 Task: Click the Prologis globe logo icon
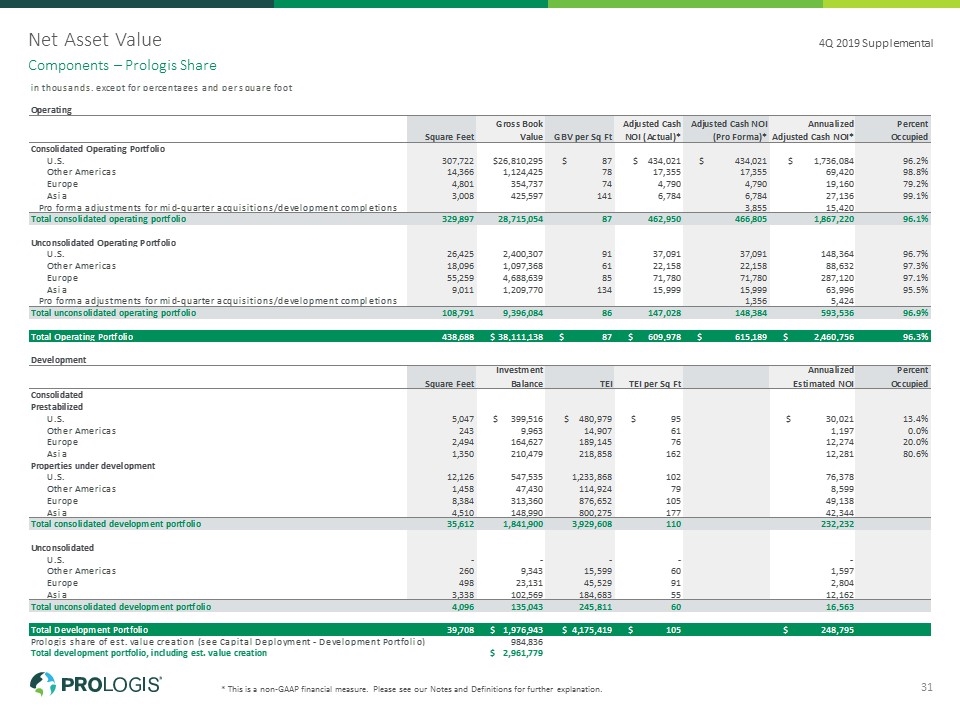click(43, 684)
